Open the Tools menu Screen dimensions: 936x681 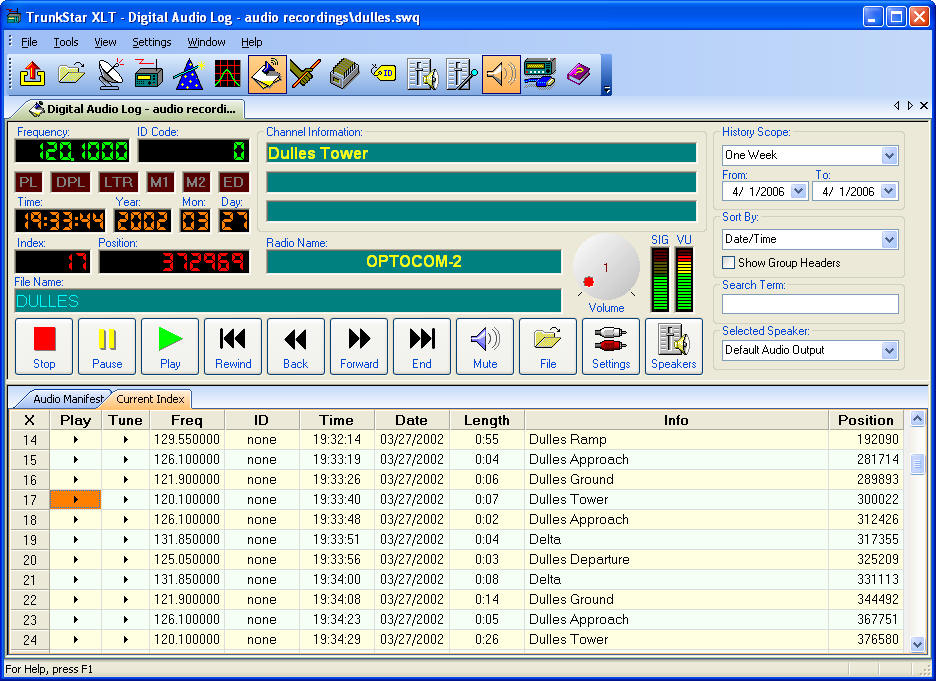tap(66, 42)
